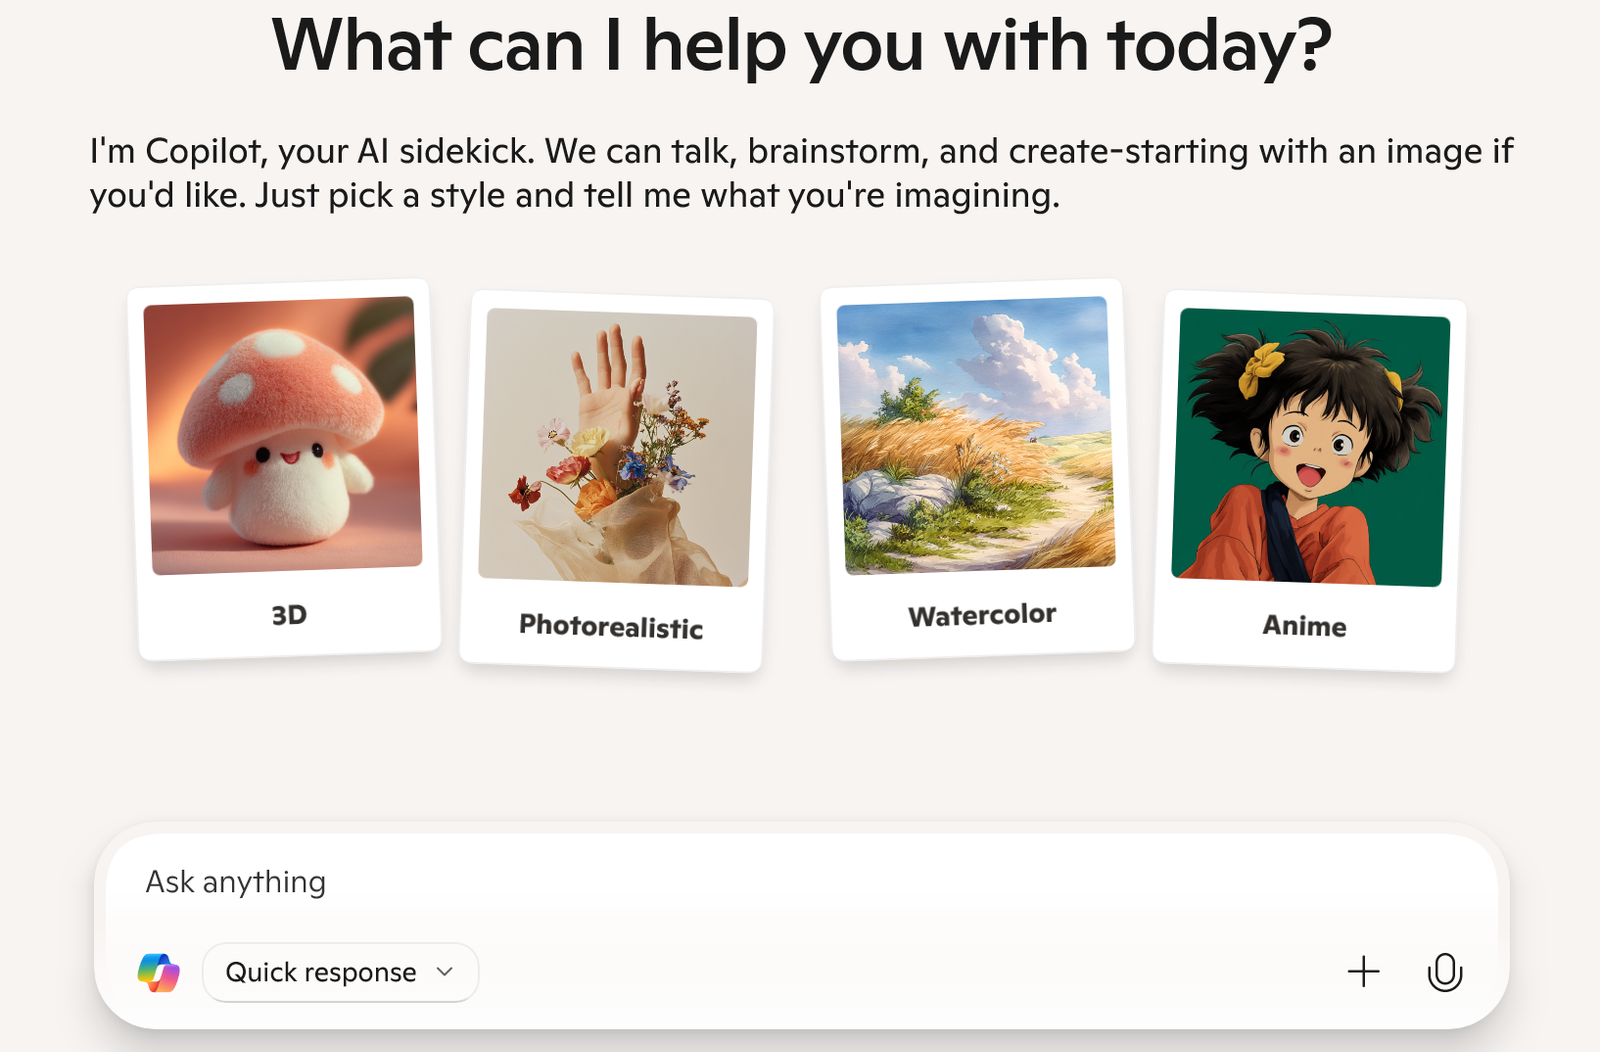
Task: Expand the chevron beside Quick response
Action: click(445, 972)
